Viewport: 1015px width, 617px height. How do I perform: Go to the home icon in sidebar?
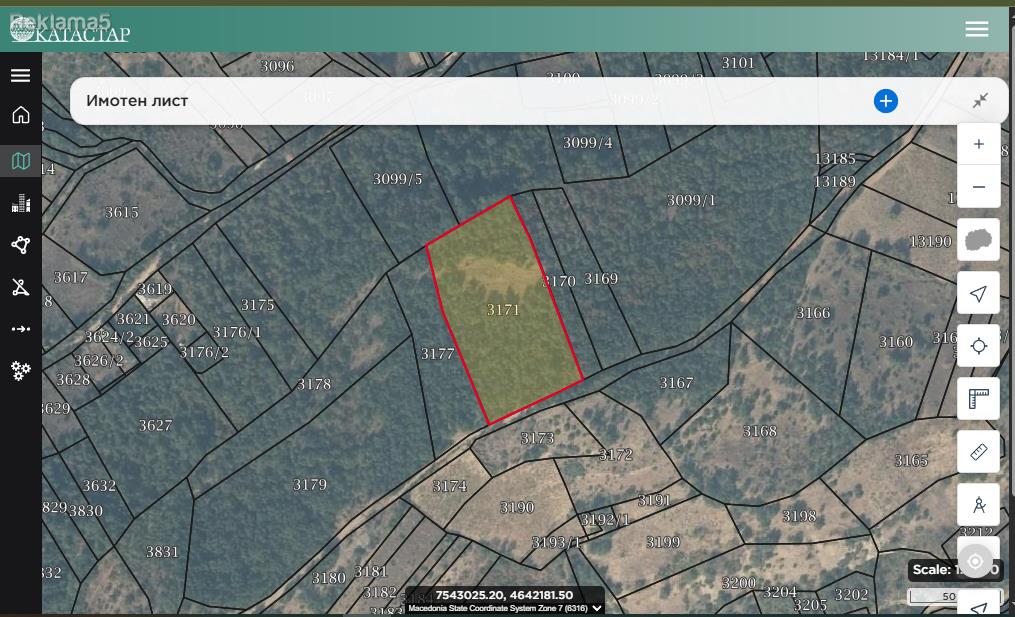[21, 115]
